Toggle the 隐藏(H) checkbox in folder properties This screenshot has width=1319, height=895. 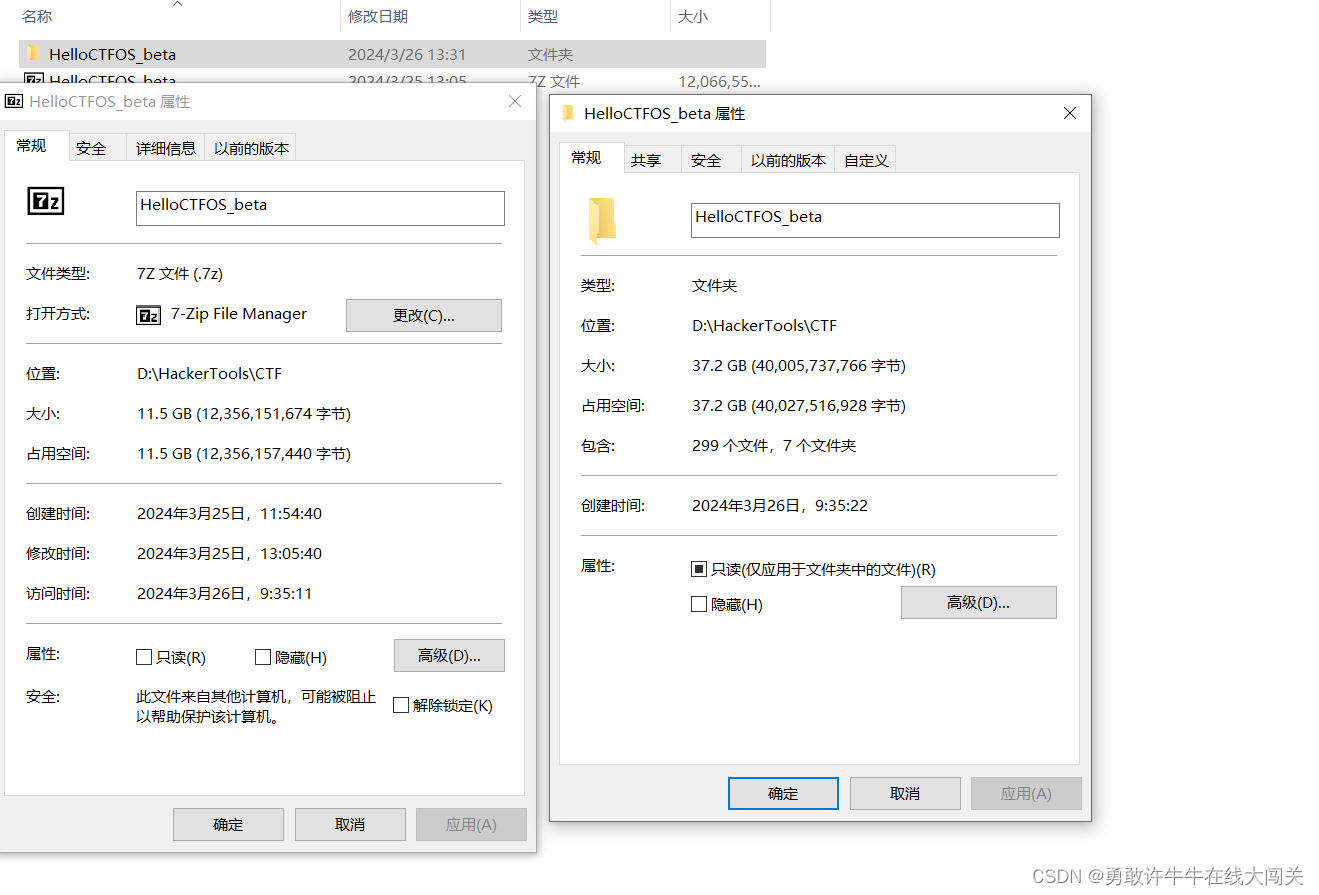(x=699, y=604)
